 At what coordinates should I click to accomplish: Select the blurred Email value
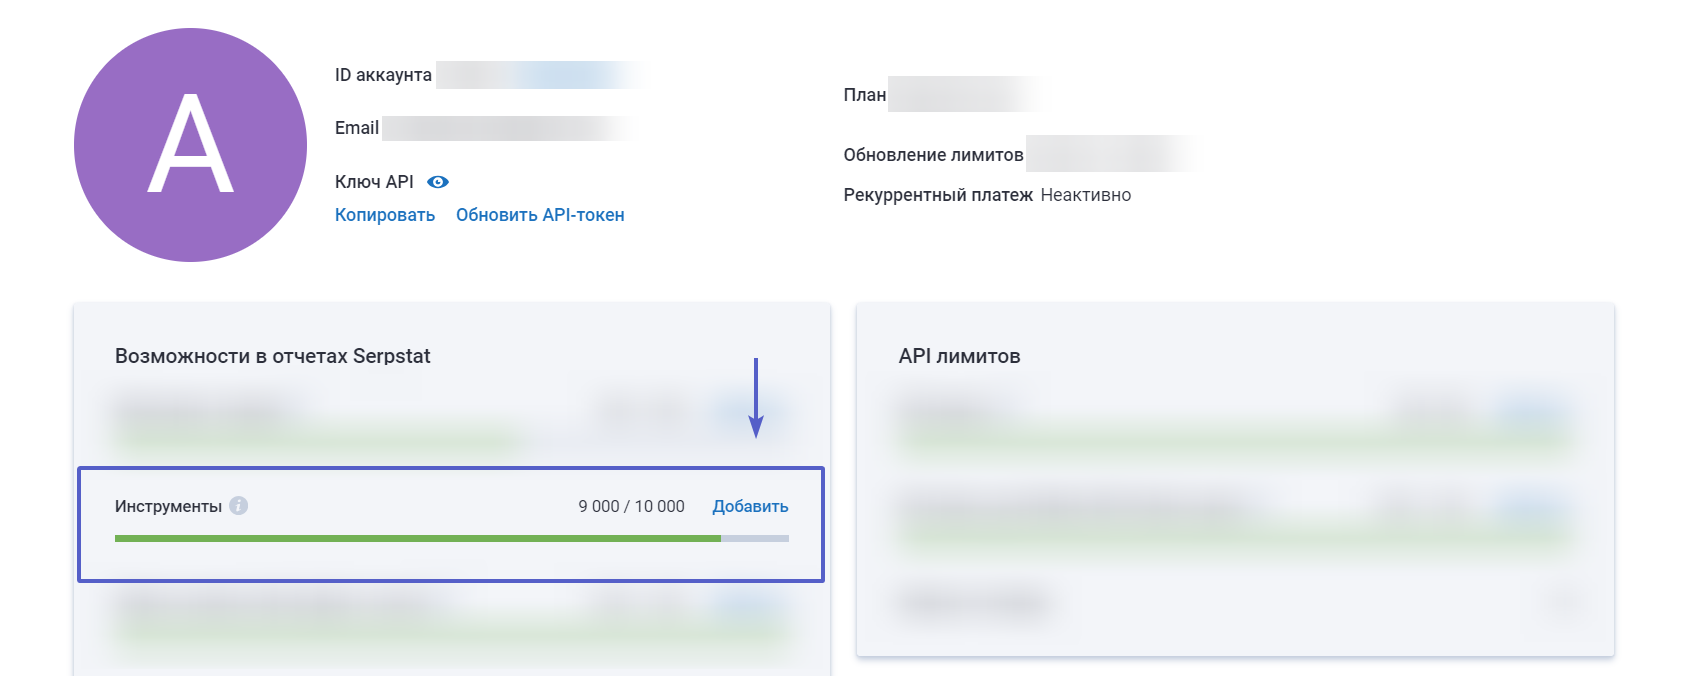pyautogui.click(x=508, y=128)
